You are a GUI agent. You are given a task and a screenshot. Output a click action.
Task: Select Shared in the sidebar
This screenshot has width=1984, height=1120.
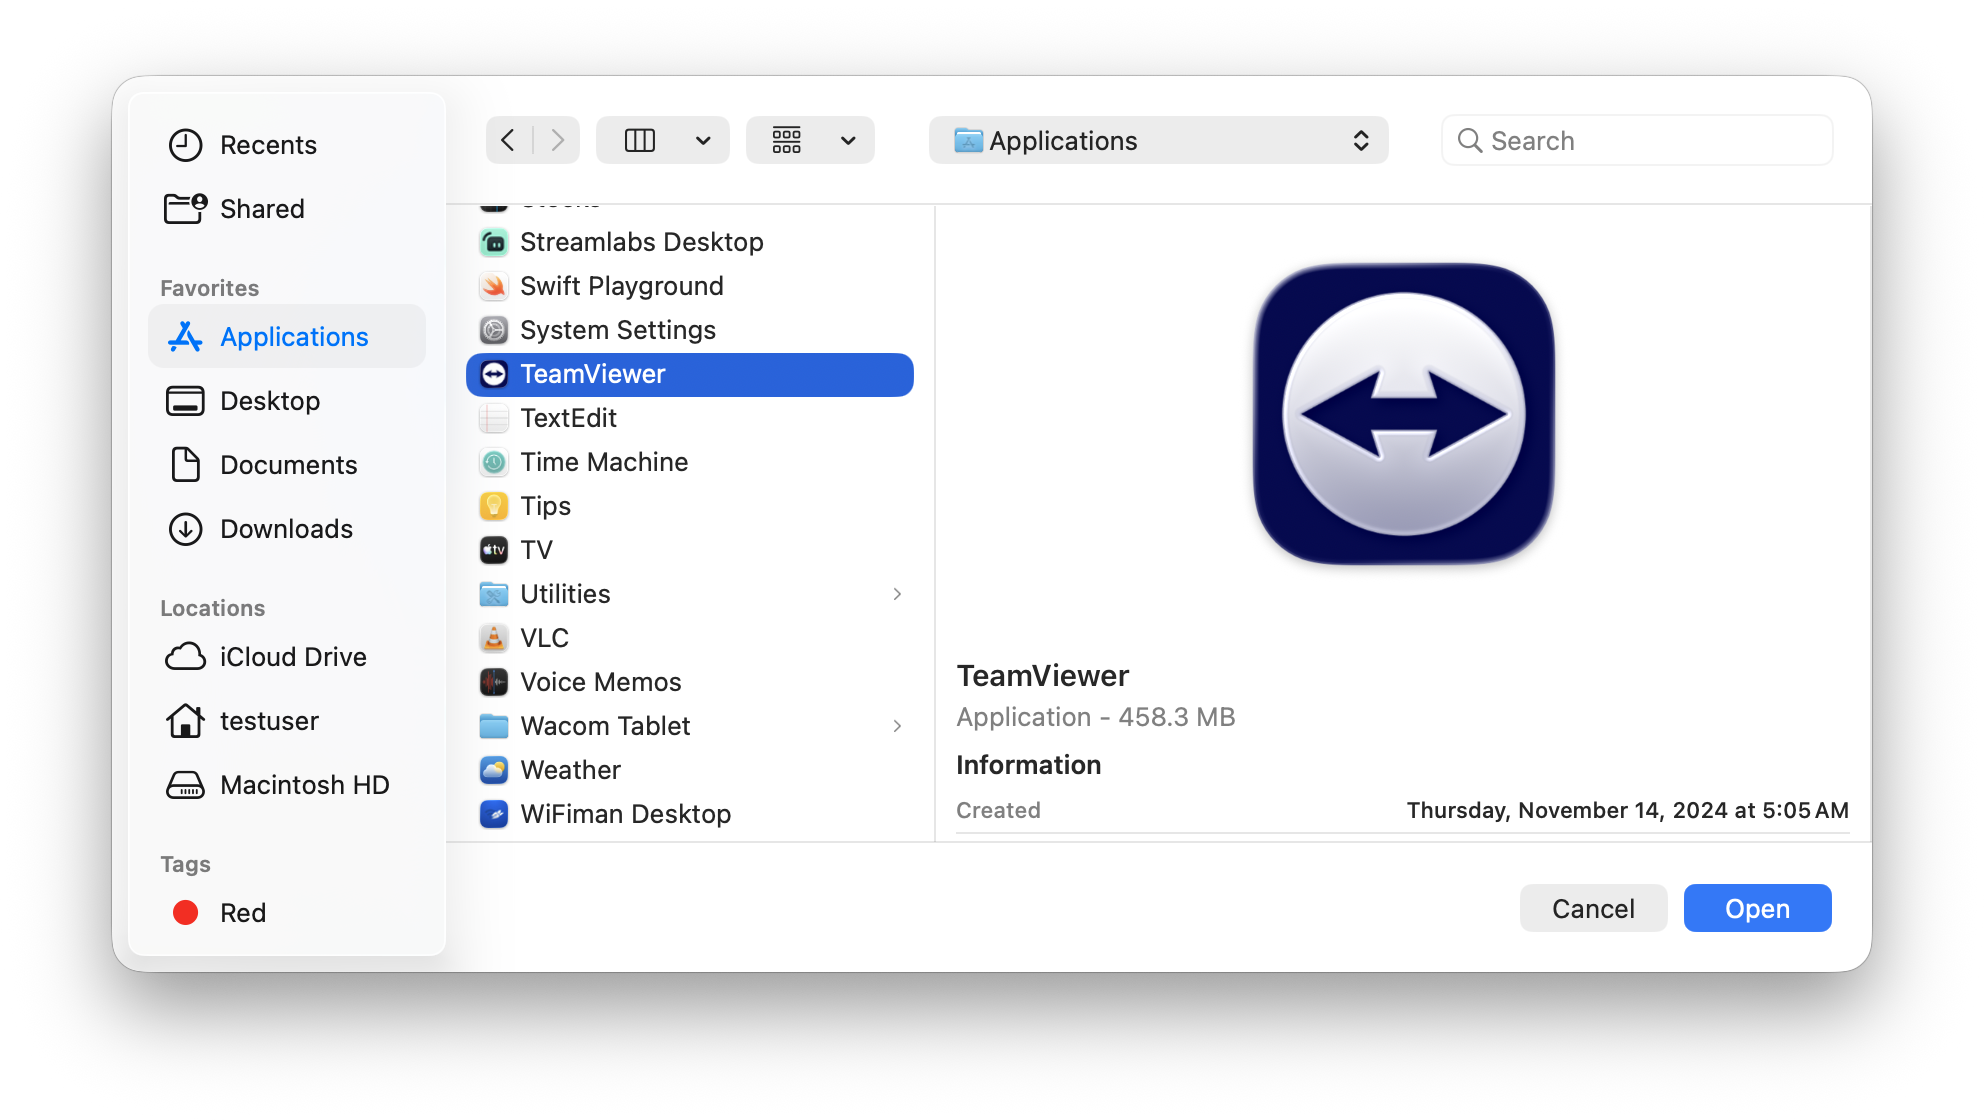click(x=287, y=209)
